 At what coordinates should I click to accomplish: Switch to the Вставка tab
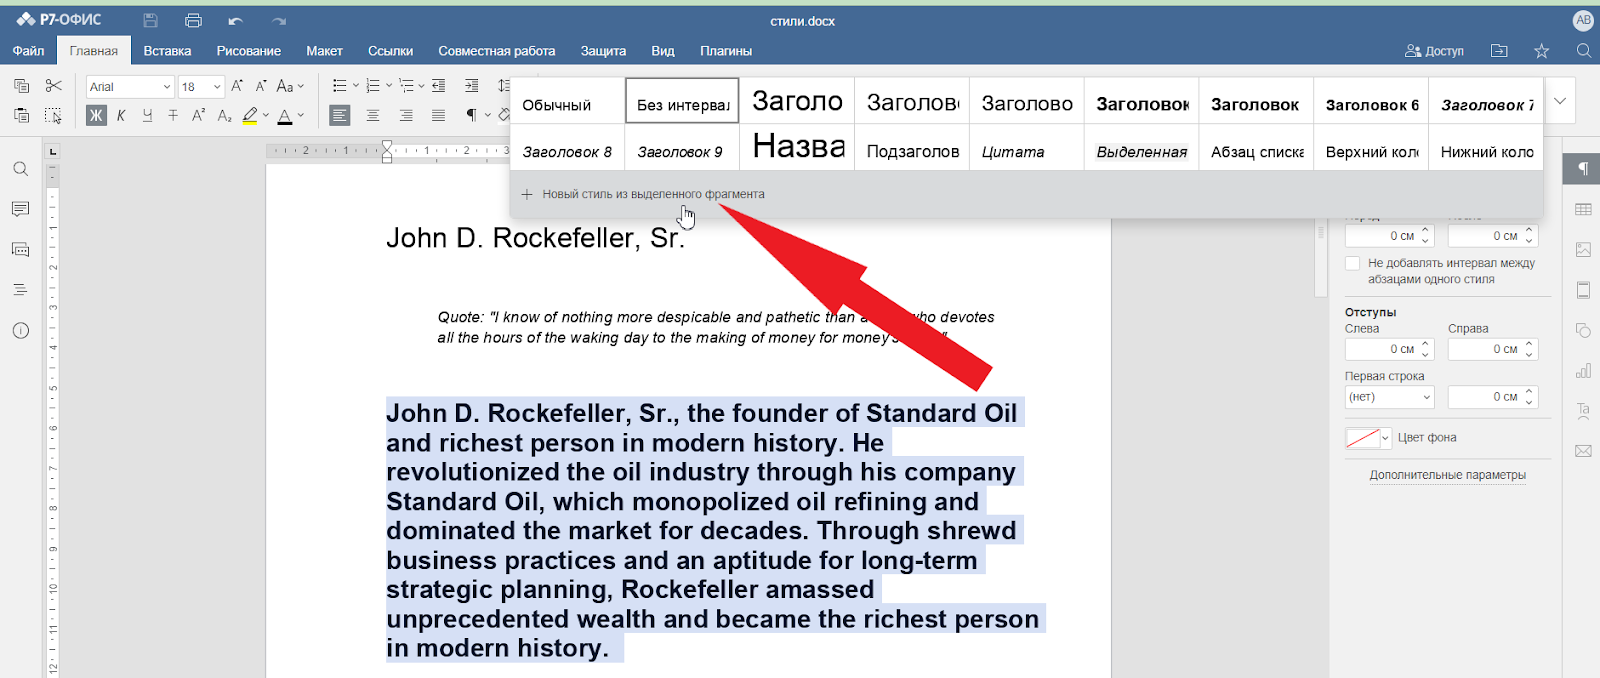(167, 51)
